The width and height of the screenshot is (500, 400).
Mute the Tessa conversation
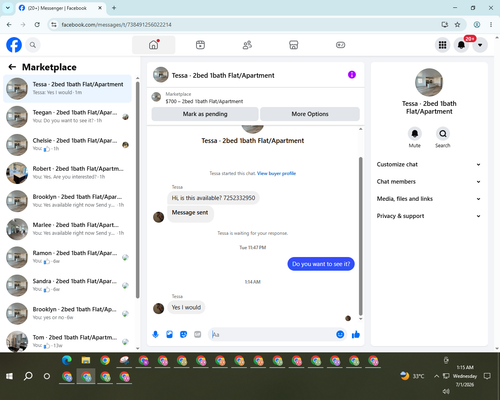(x=415, y=134)
